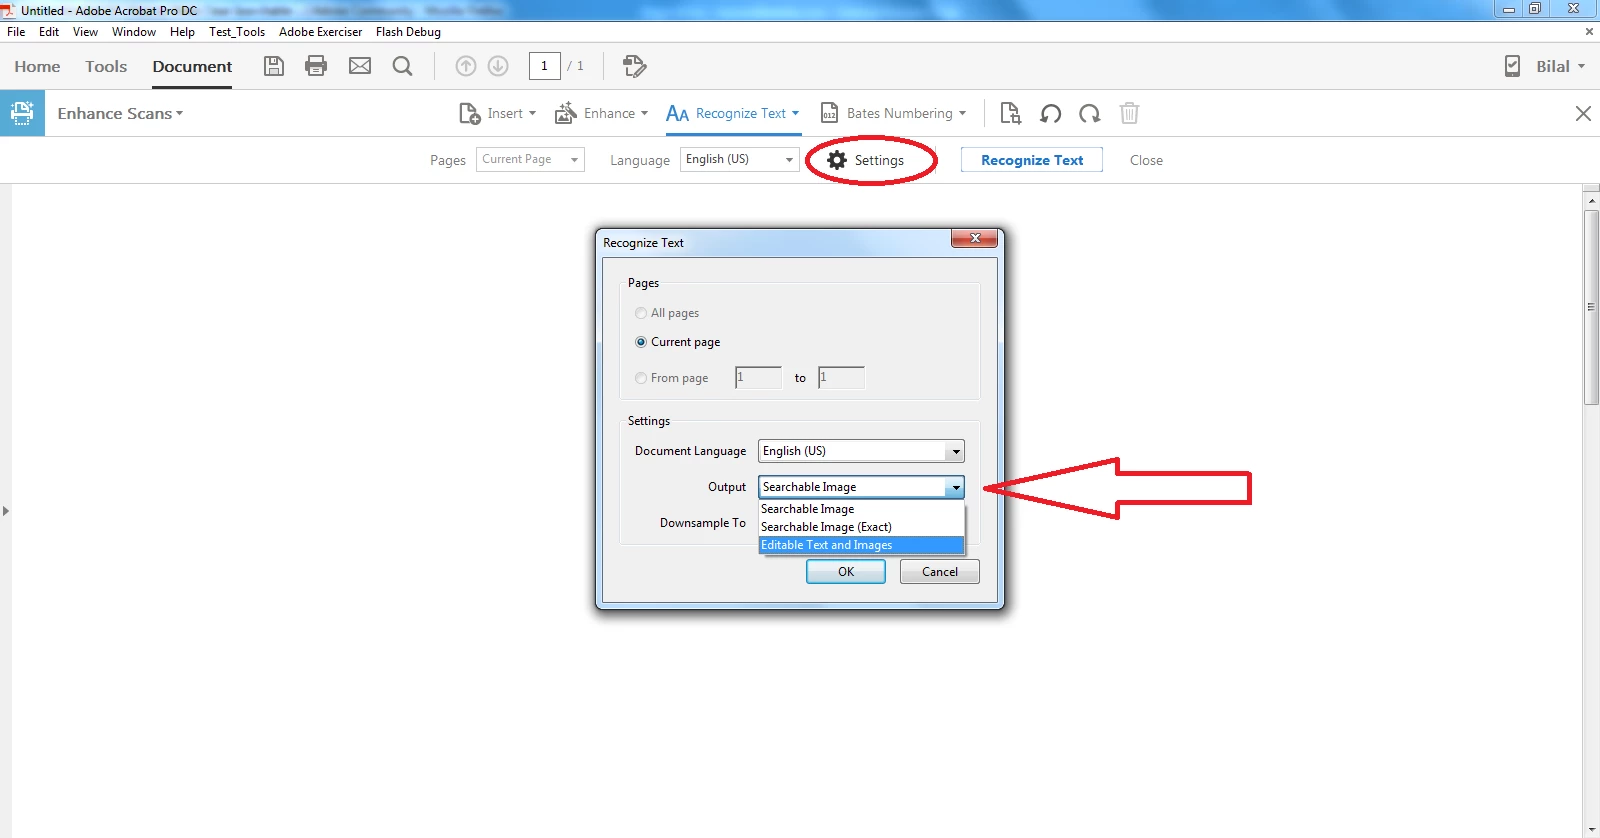The image size is (1600, 838).
Task: Select the From page radio button
Action: (641, 378)
